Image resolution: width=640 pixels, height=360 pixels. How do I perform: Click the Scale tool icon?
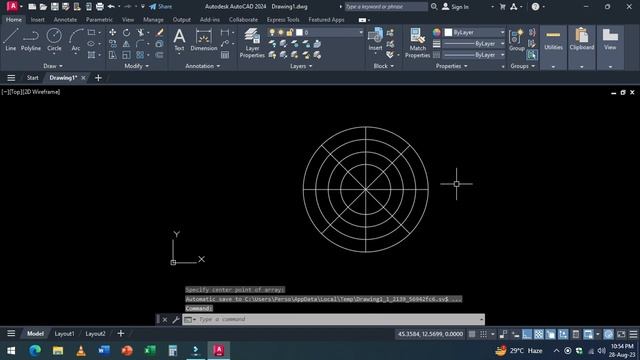127,55
